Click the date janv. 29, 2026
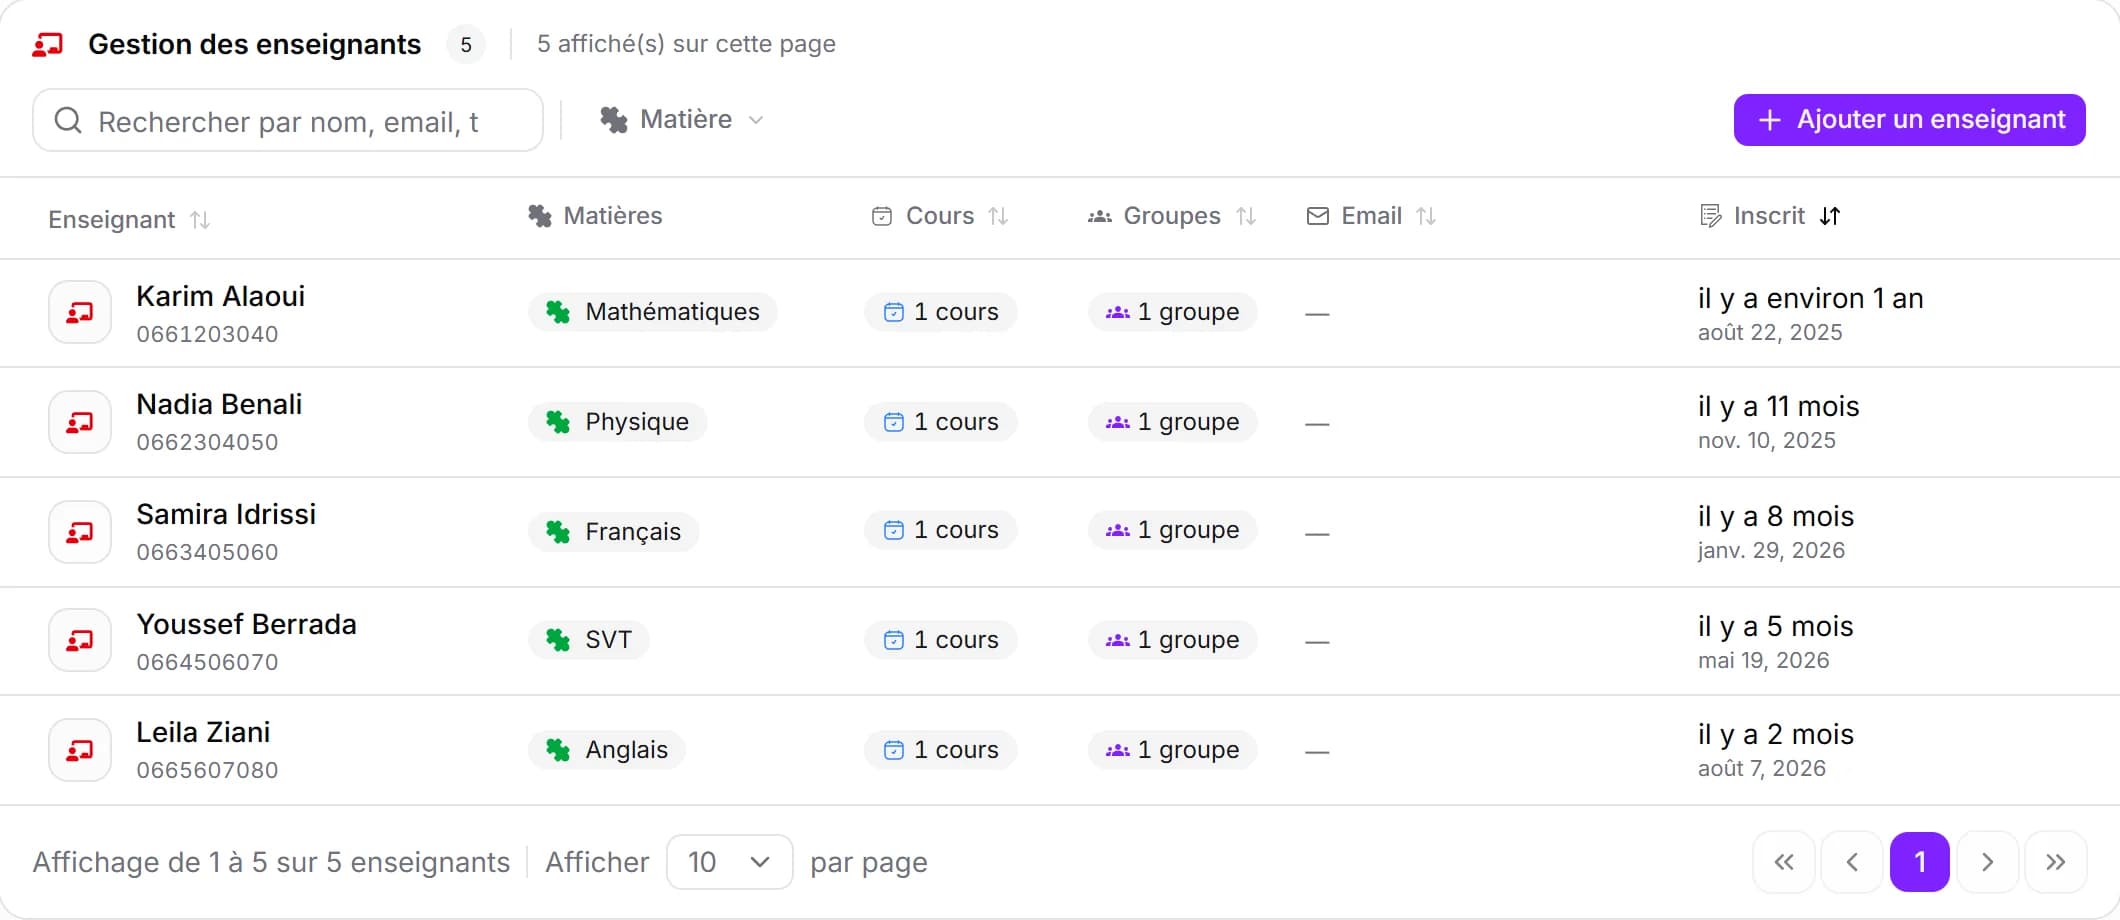Image resolution: width=2120 pixels, height=920 pixels. tap(1771, 550)
